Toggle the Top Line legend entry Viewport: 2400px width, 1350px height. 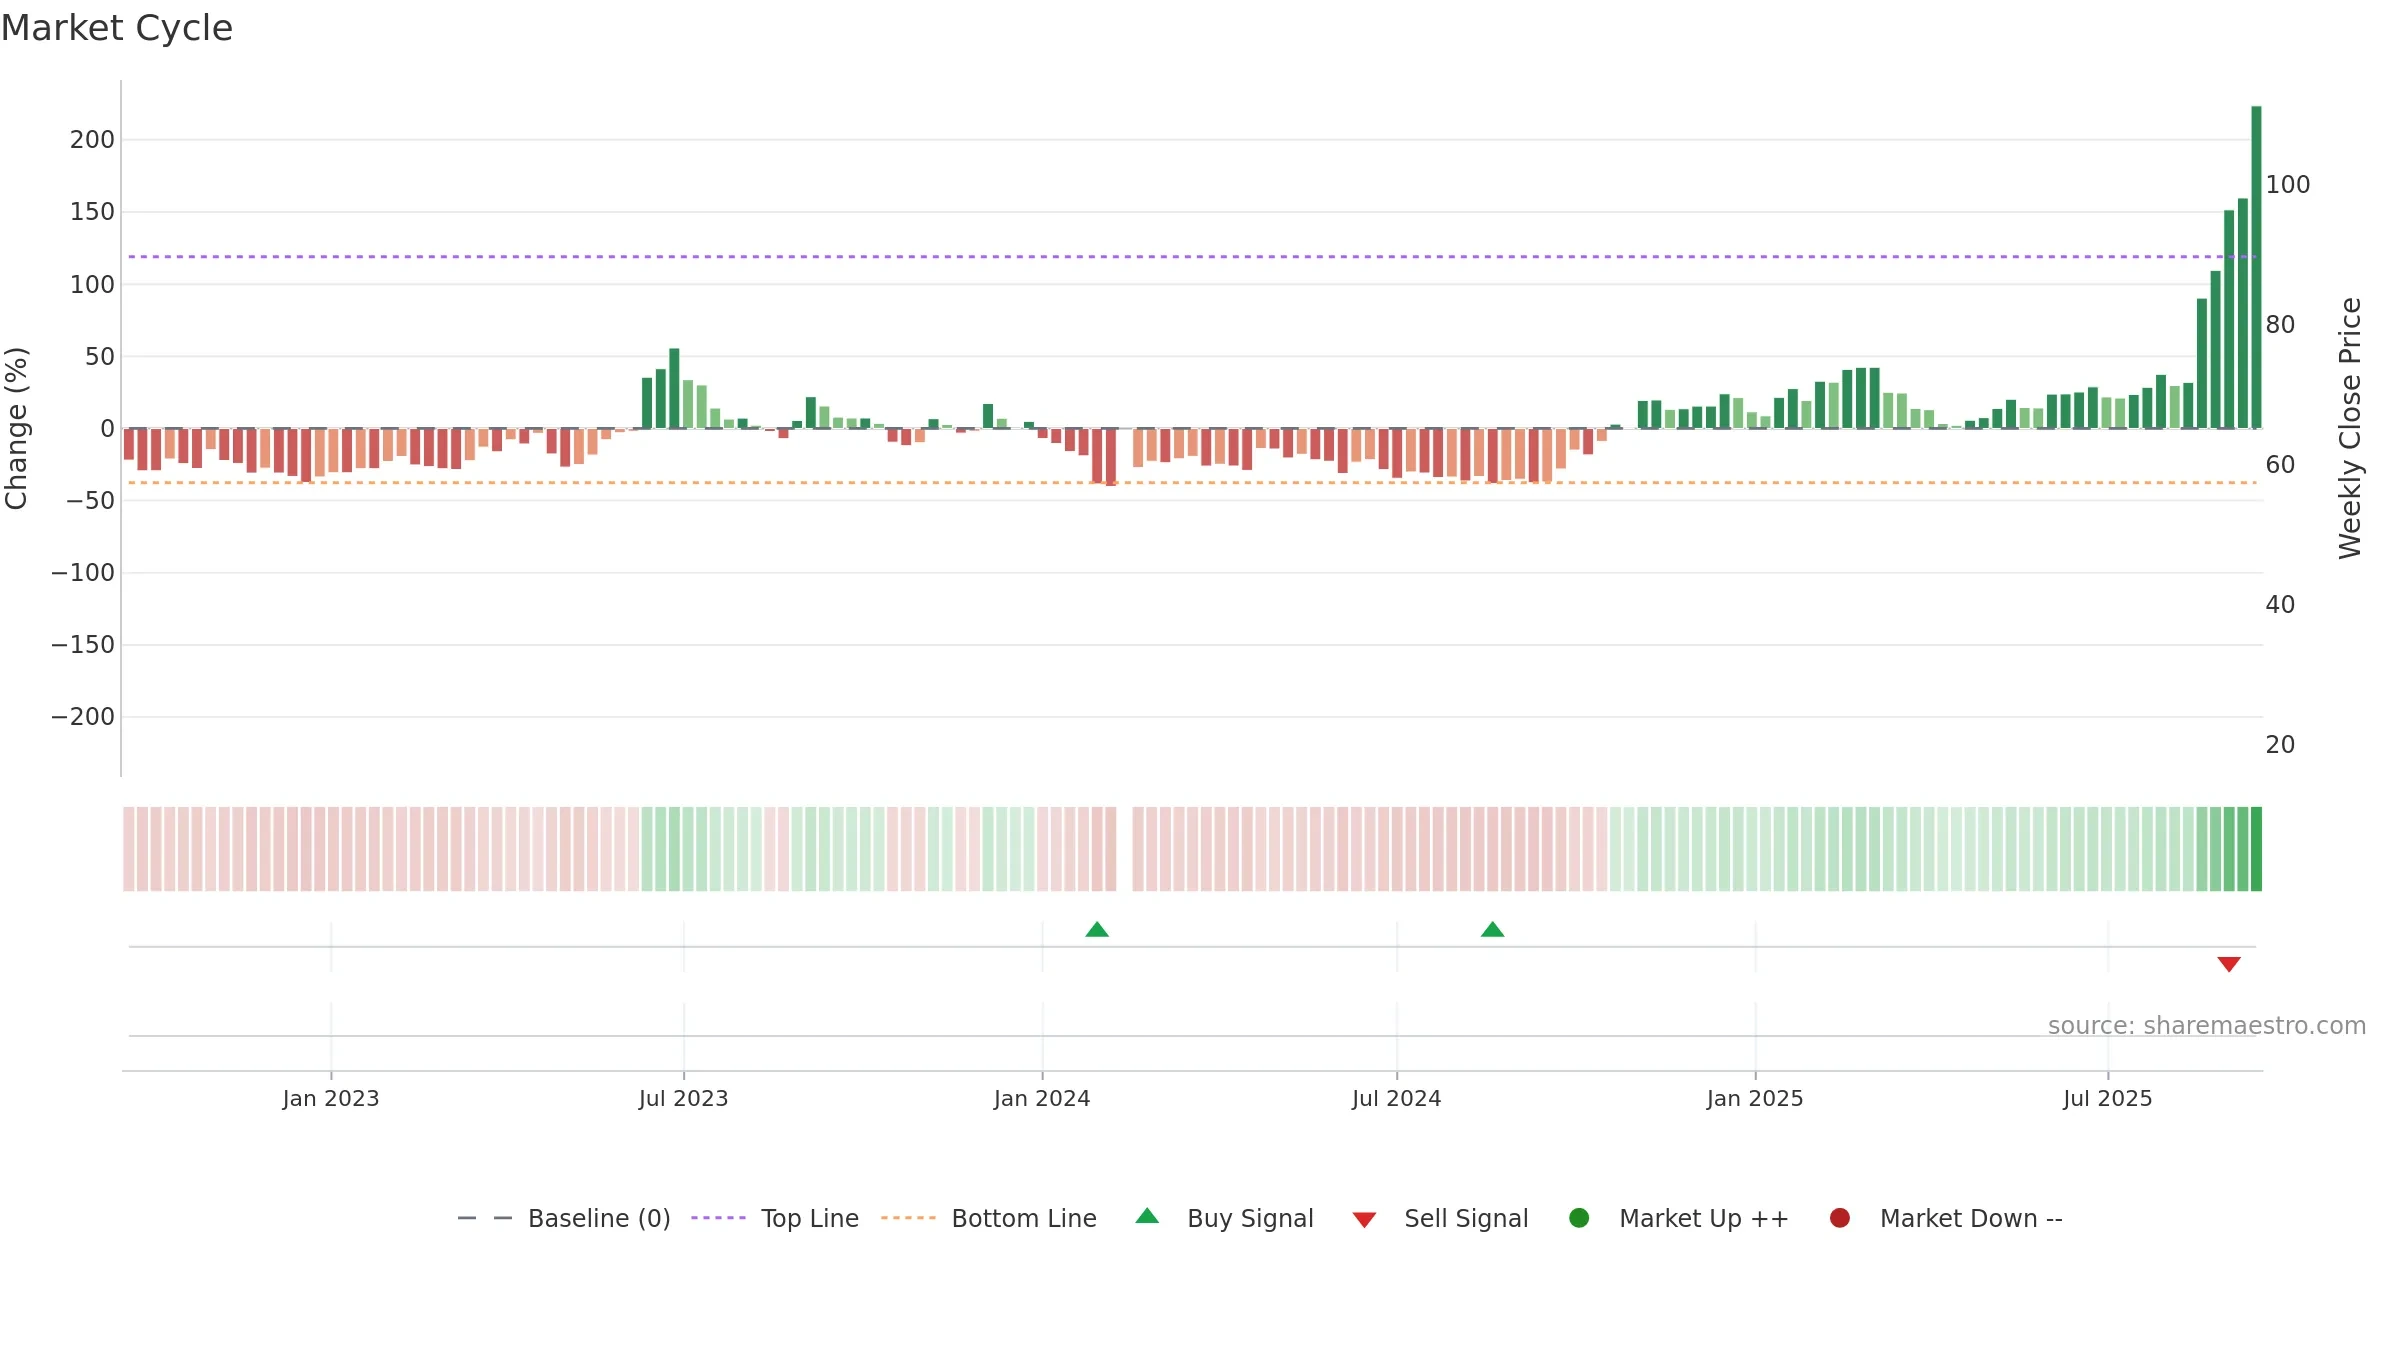click(775, 1218)
